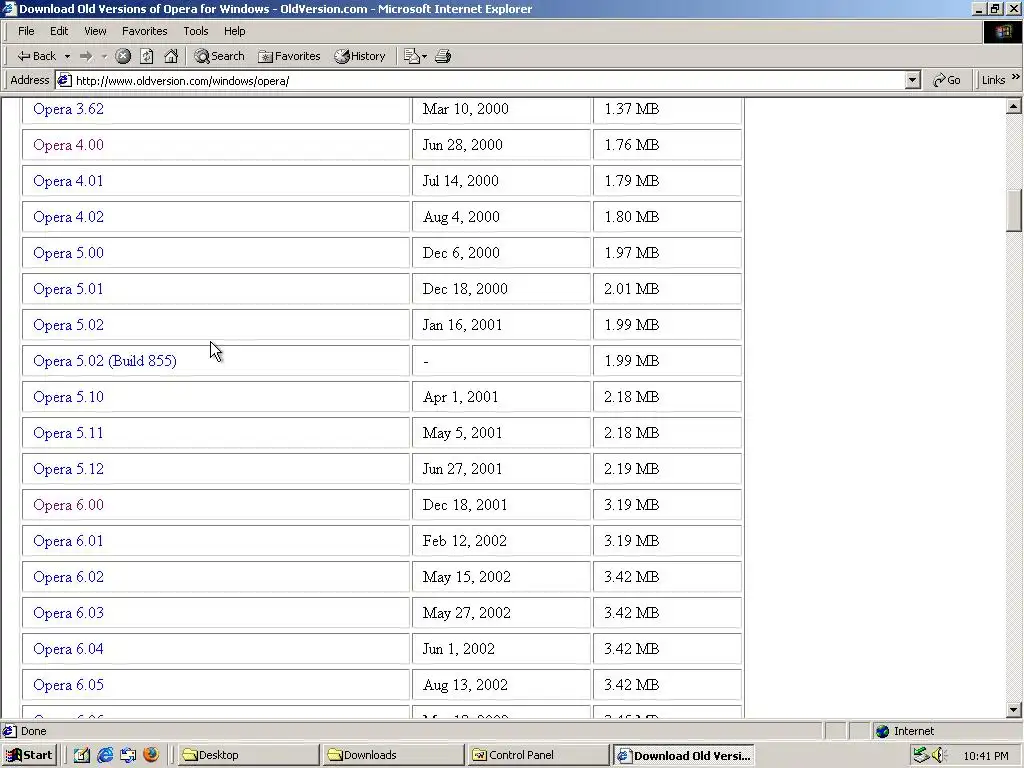Click the scrollbar down arrow

click(1014, 710)
